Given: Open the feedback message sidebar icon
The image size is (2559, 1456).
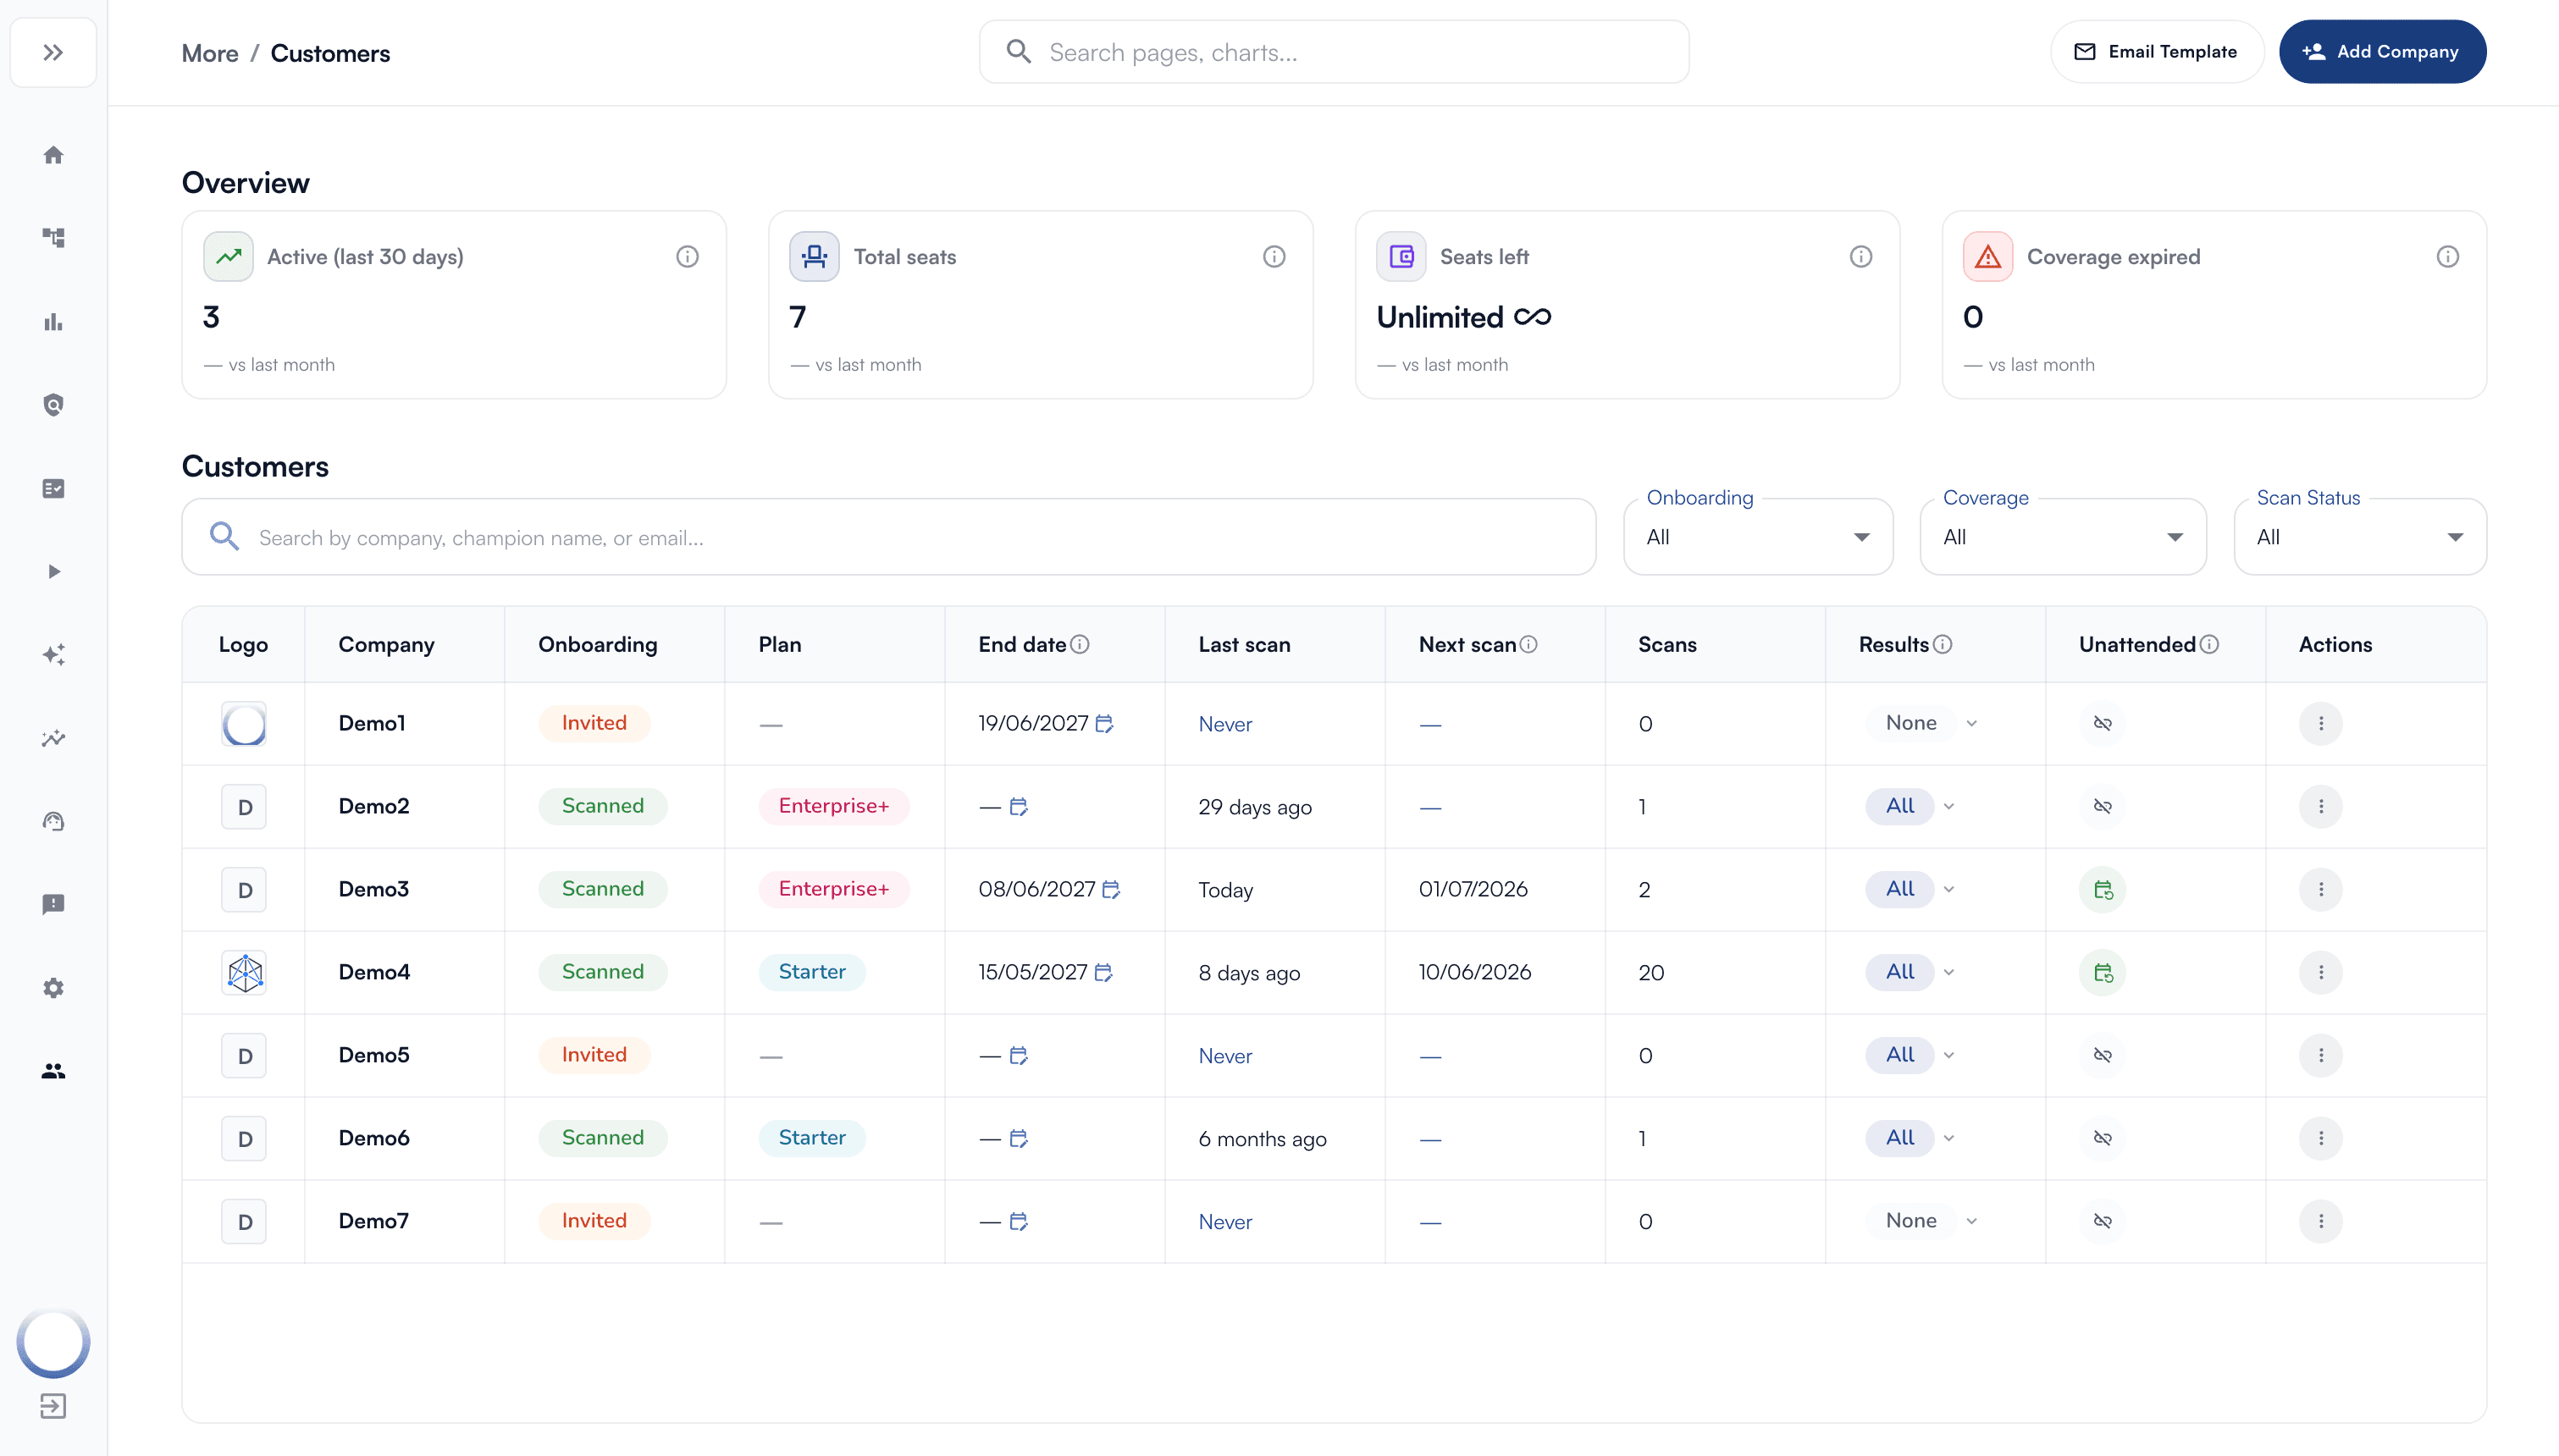Looking at the screenshot, I should [x=53, y=904].
